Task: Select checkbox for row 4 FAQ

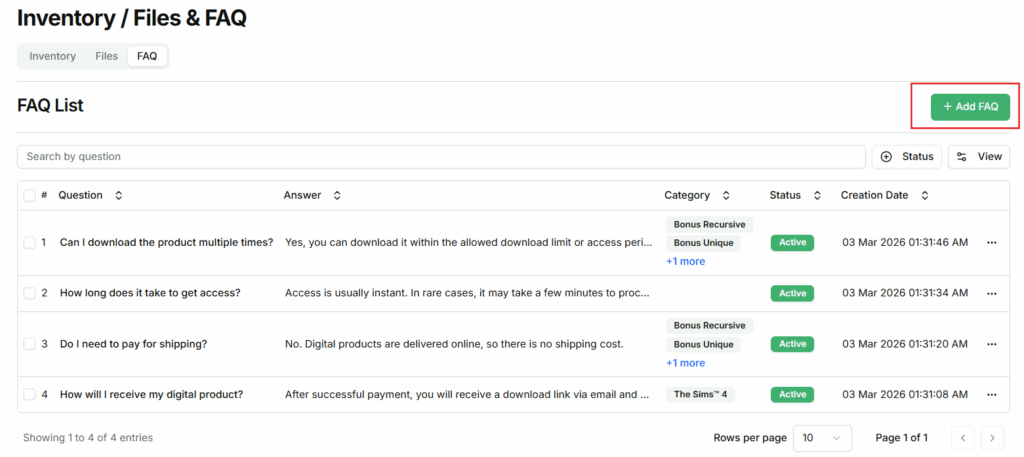Action: [x=29, y=394]
